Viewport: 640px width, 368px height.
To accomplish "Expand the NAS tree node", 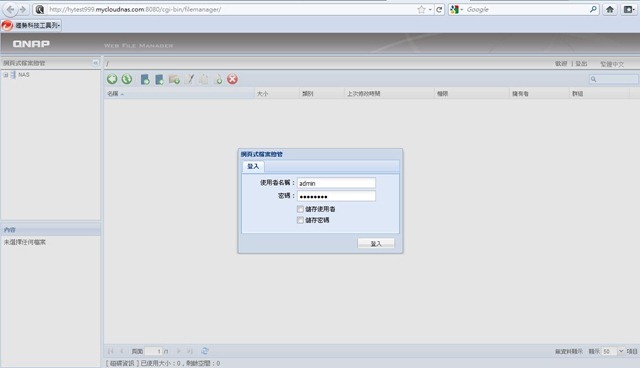I will [6, 75].
